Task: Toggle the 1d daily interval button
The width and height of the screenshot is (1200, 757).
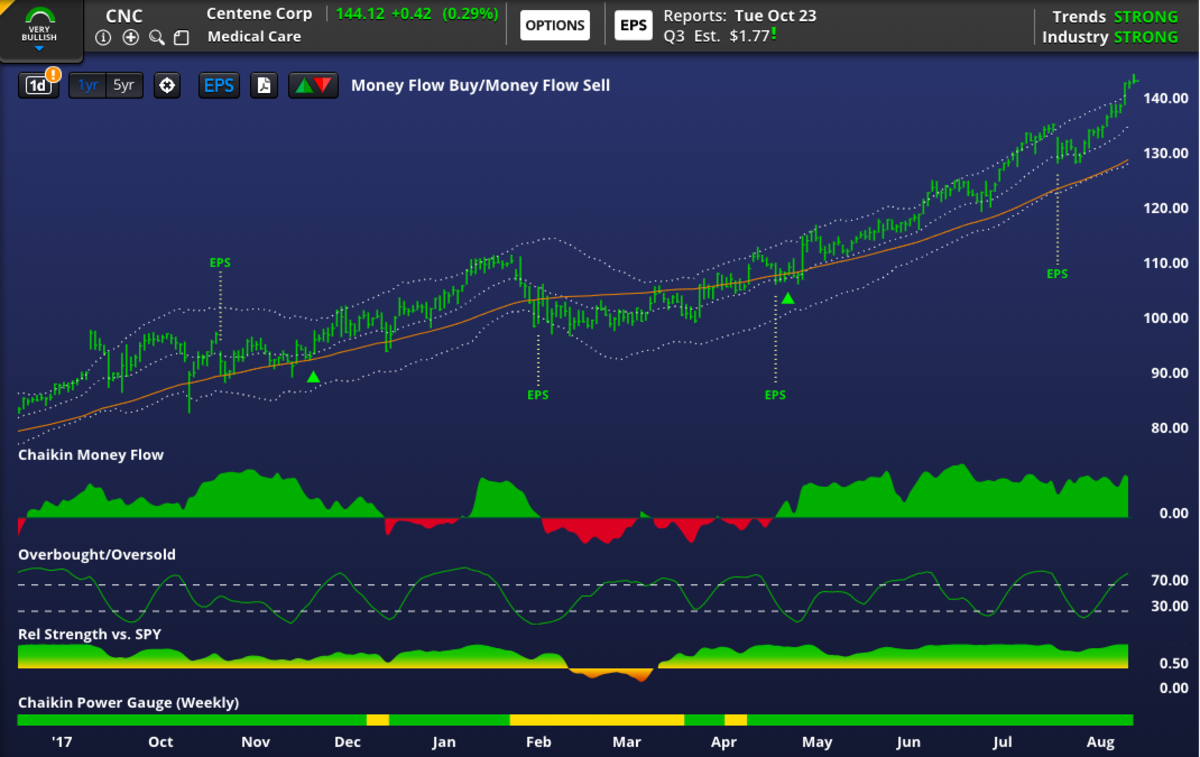Action: 38,85
